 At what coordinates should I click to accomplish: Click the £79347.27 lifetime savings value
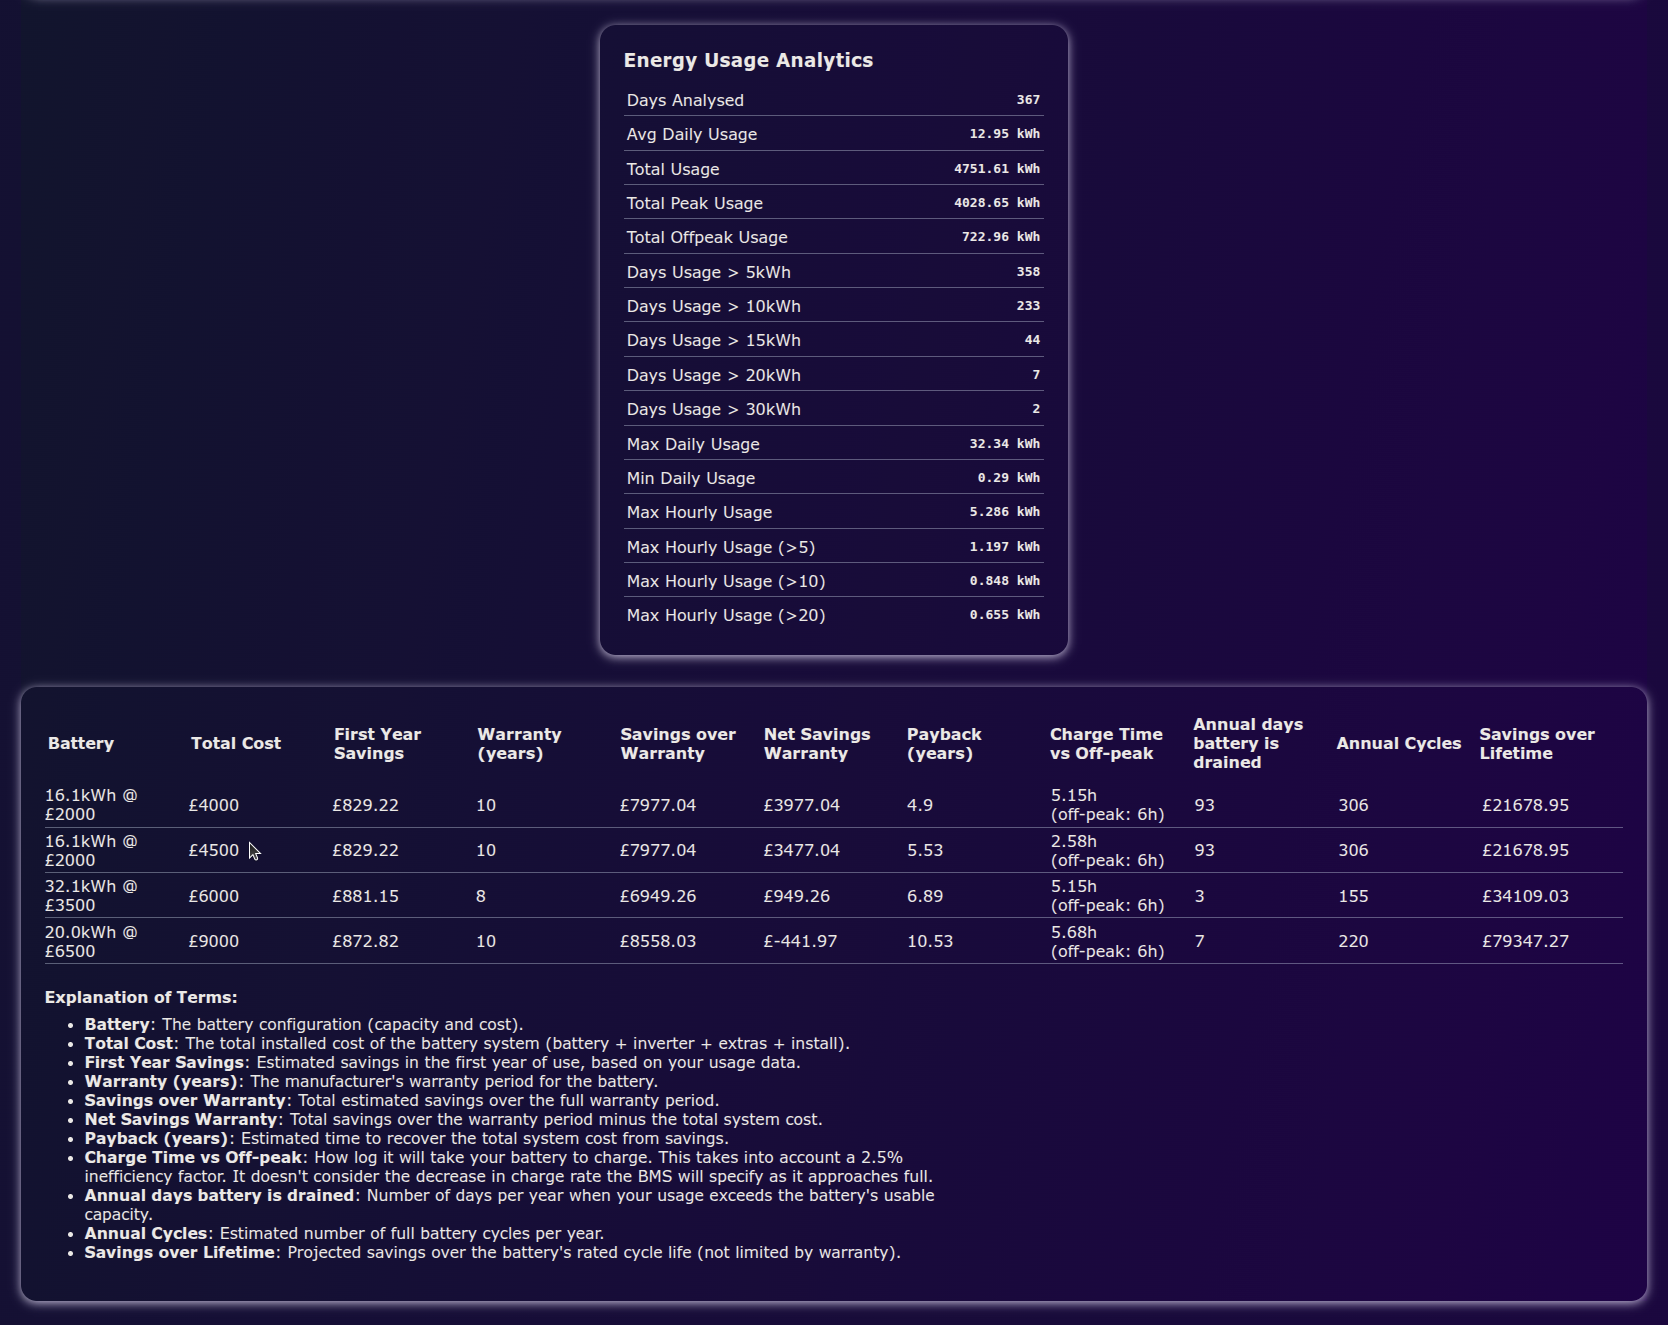click(x=1525, y=941)
